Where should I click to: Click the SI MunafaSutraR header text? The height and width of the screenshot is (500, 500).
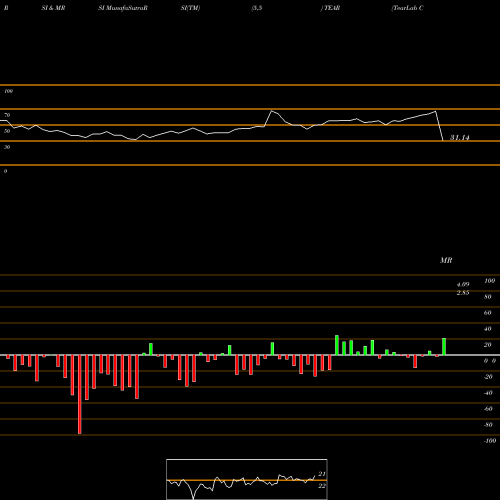[x=123, y=8]
